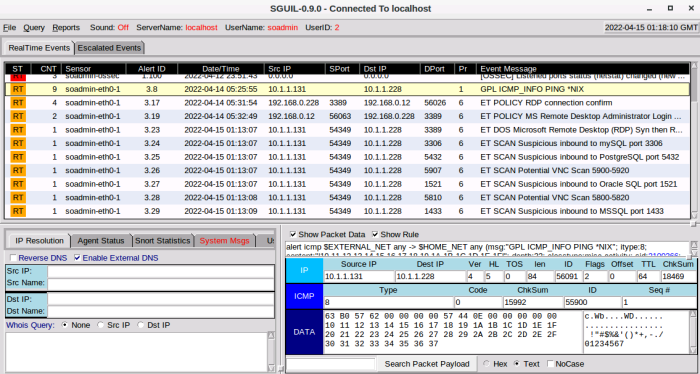Click the event list vertical scrollbar

[694, 141]
